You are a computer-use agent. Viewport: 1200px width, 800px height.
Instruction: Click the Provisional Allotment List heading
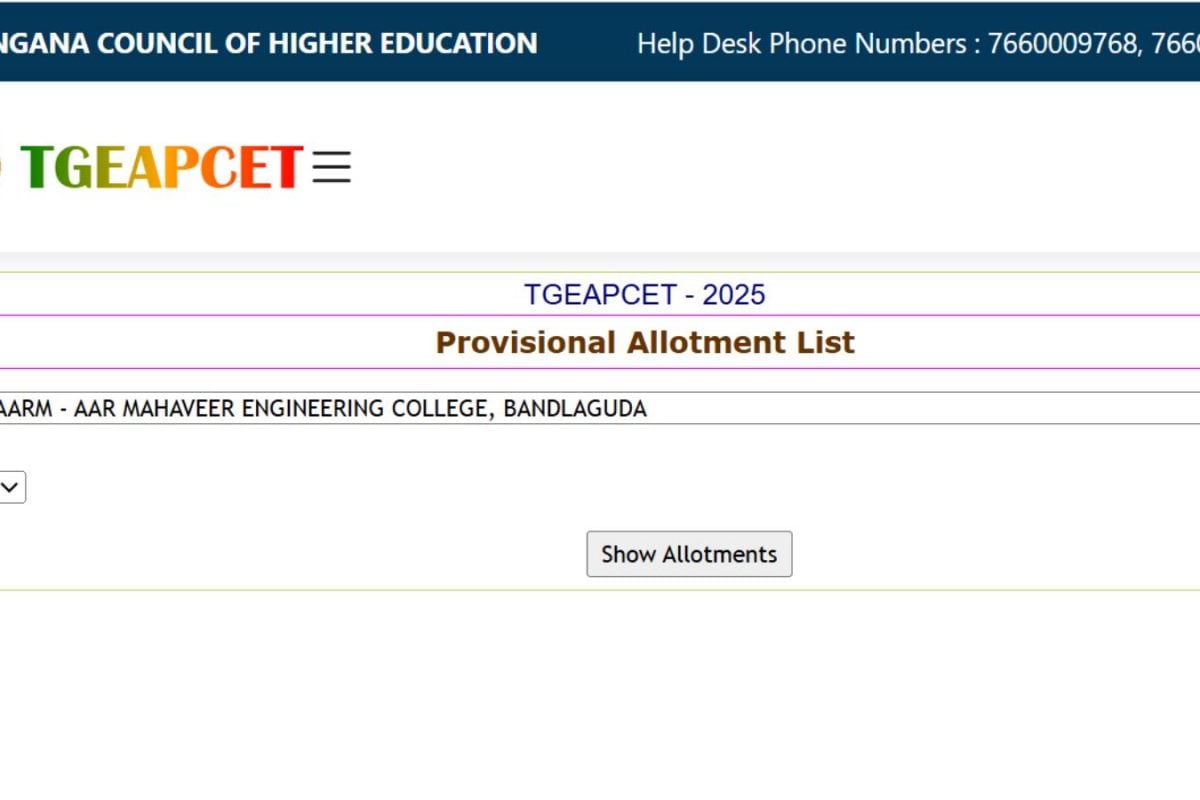645,343
